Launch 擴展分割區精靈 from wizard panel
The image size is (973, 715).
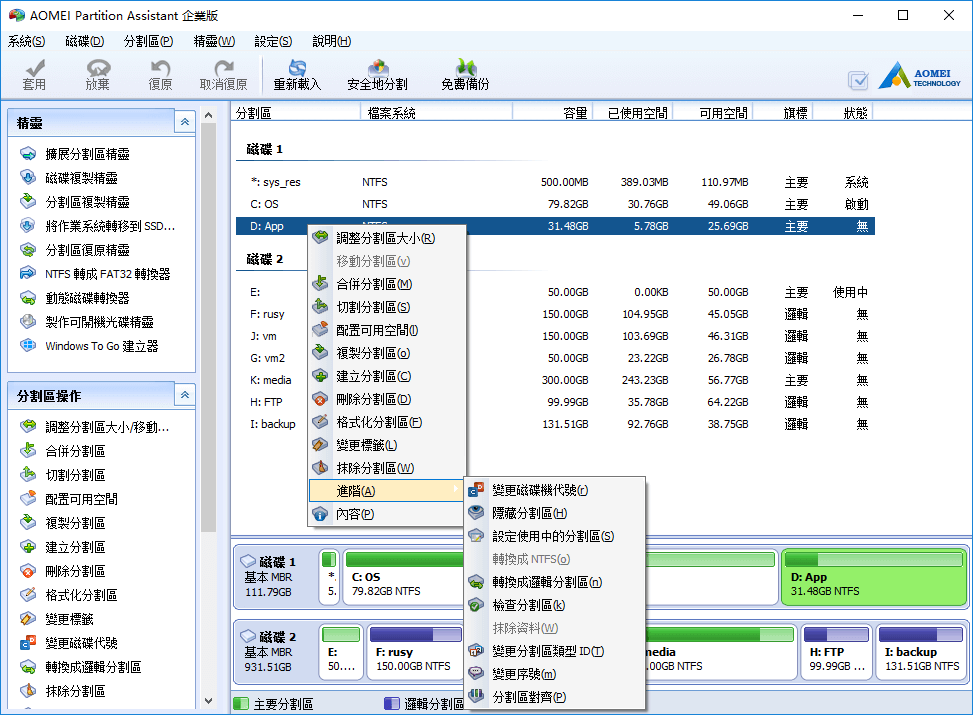[x=87, y=154]
